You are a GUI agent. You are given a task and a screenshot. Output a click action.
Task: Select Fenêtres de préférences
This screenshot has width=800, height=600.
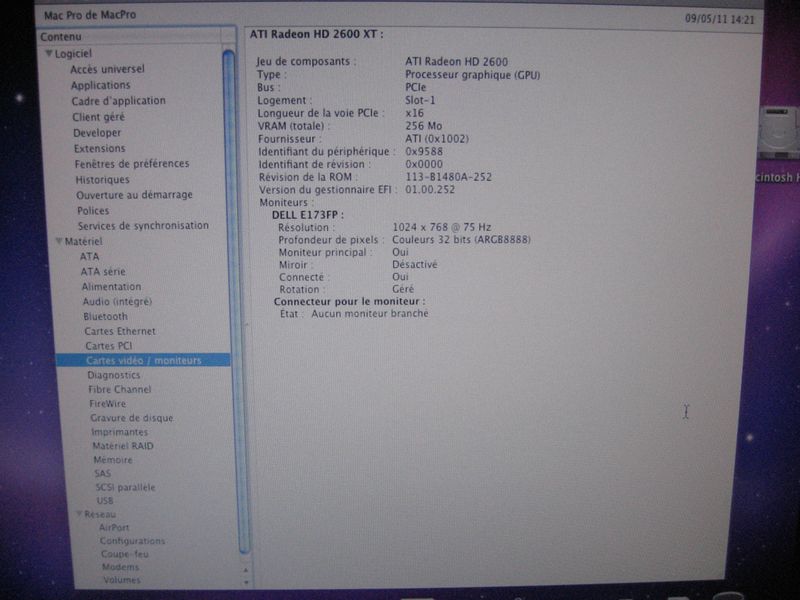coord(132,164)
